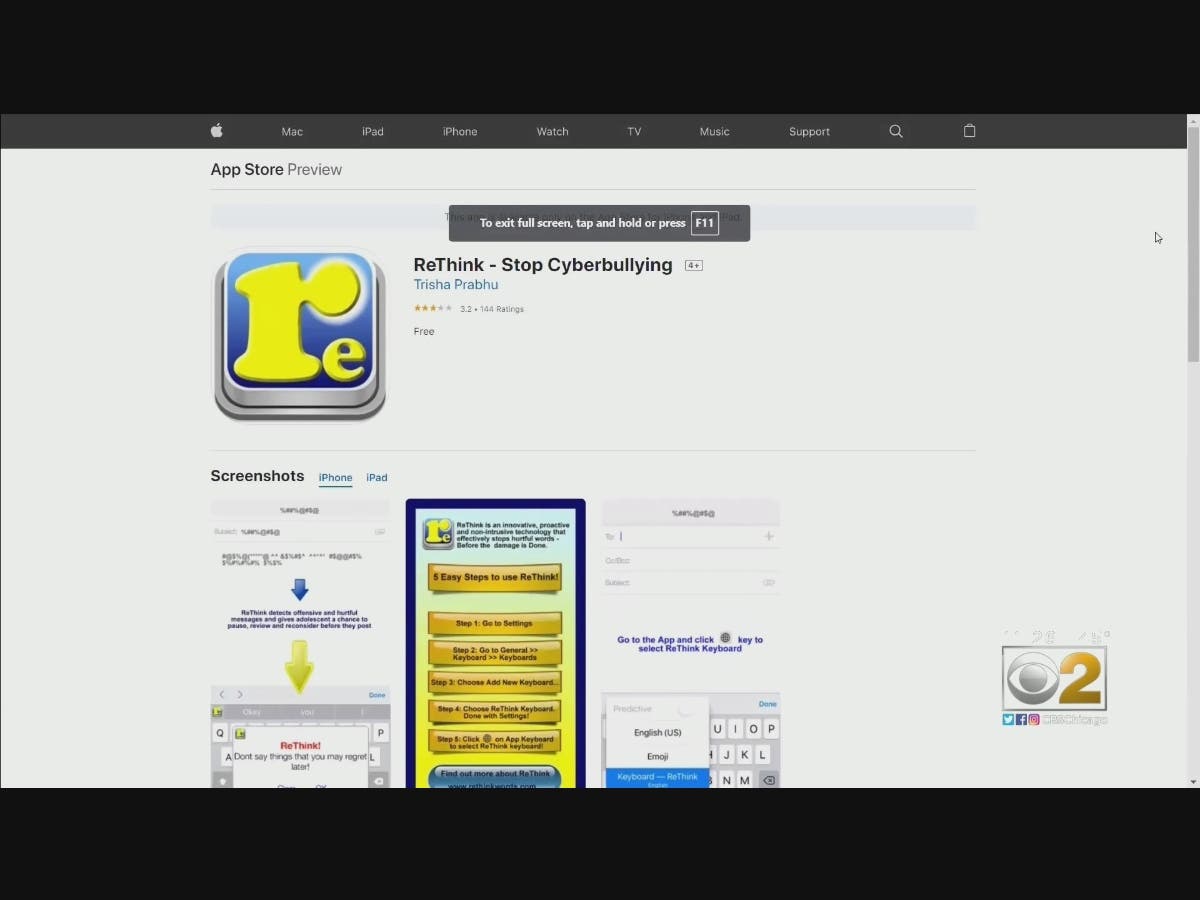The width and height of the screenshot is (1200, 900).
Task: Click the vertical scrollbar thumb
Action: 1192,244
